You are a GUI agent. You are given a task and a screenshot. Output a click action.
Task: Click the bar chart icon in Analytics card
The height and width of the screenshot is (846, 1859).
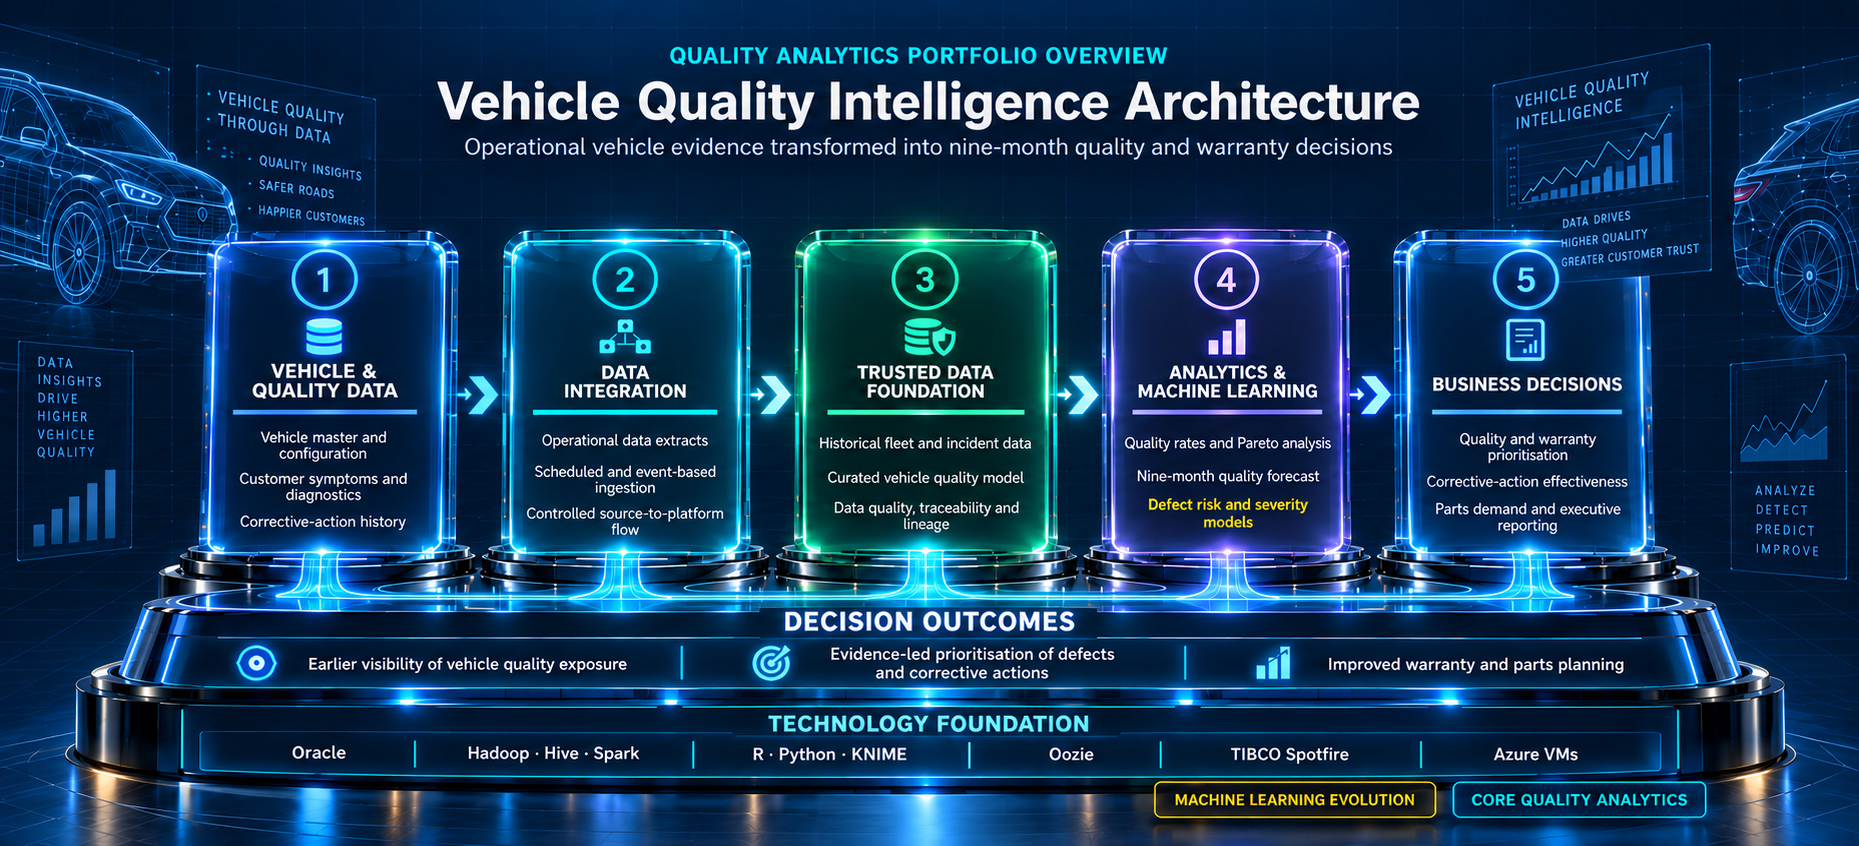tap(1227, 337)
